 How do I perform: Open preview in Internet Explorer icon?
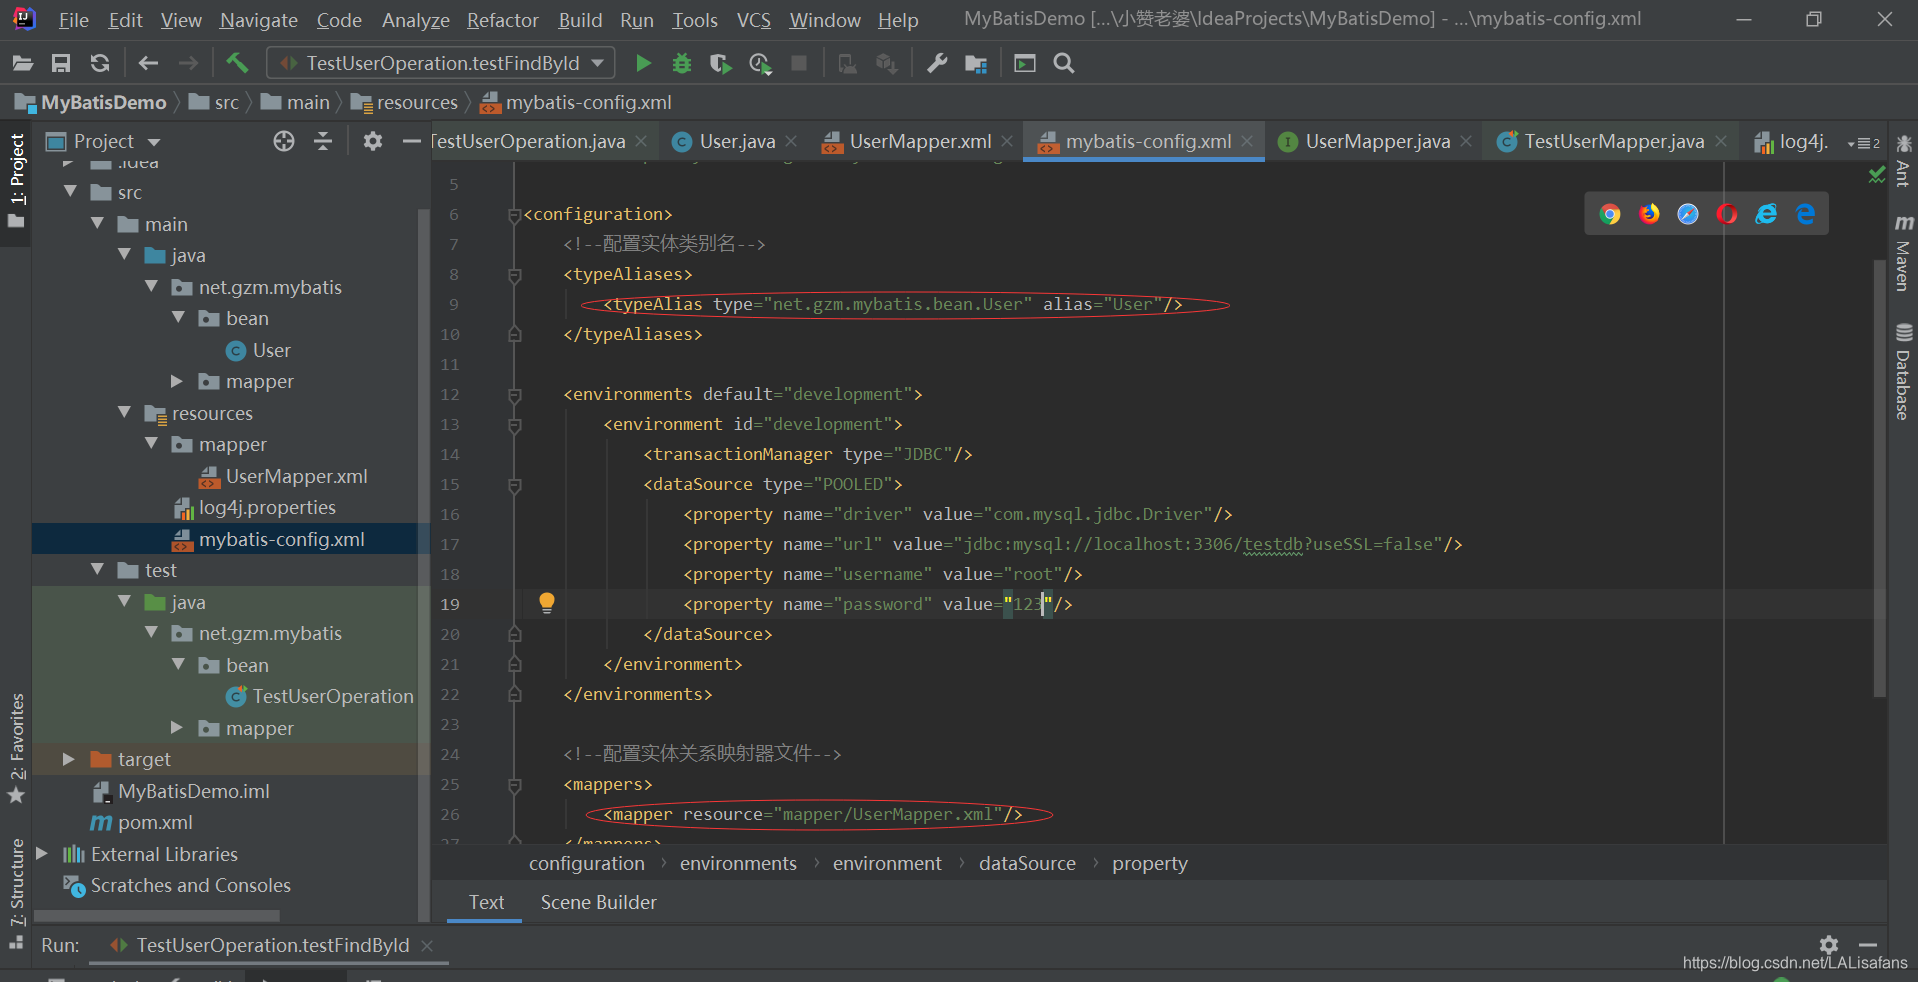click(1766, 214)
